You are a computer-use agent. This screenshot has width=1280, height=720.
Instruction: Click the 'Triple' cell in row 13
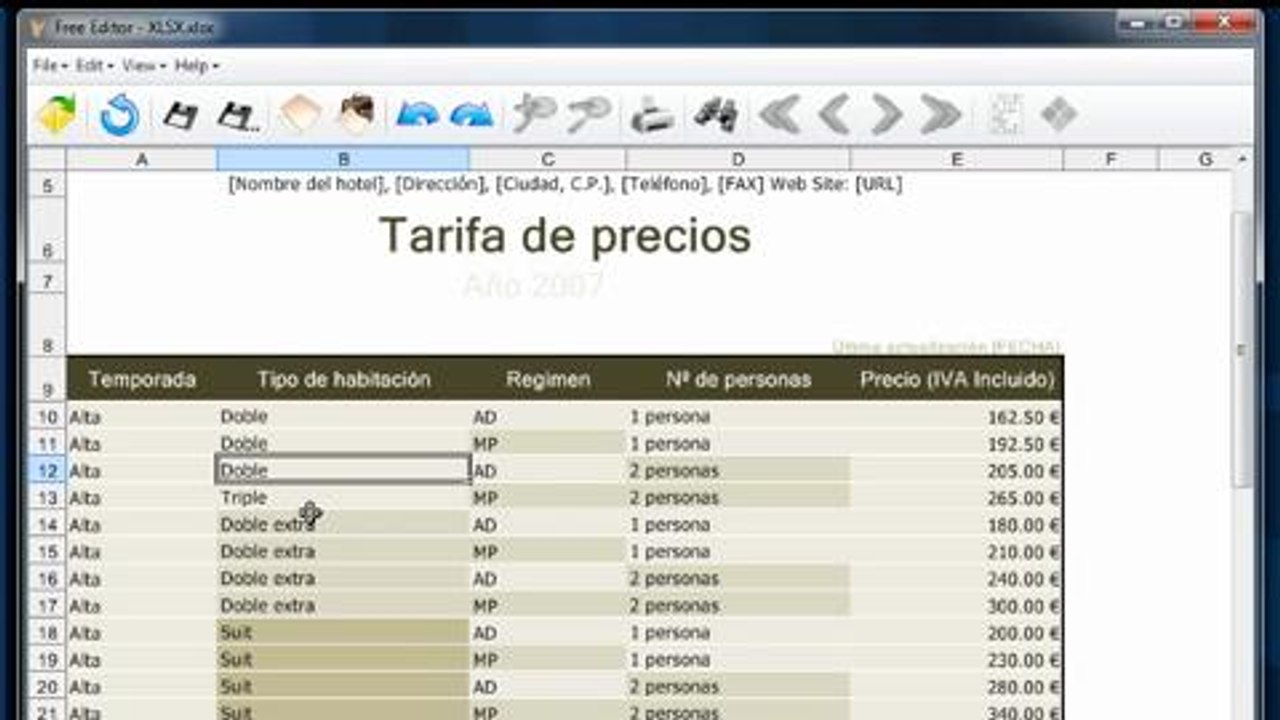click(x=343, y=497)
